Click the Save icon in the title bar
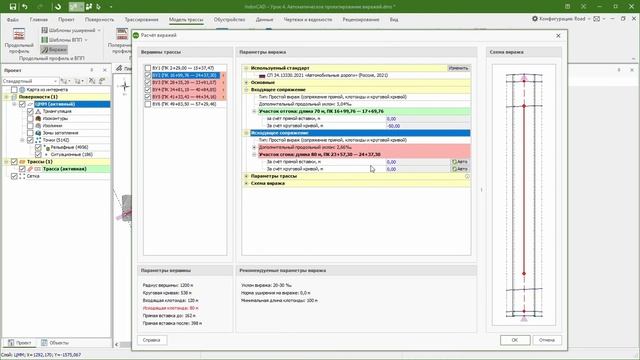The image size is (640, 360). point(13,7)
